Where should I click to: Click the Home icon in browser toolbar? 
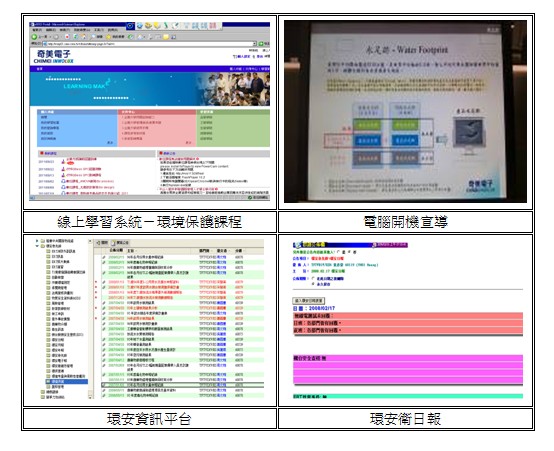(x=83, y=37)
